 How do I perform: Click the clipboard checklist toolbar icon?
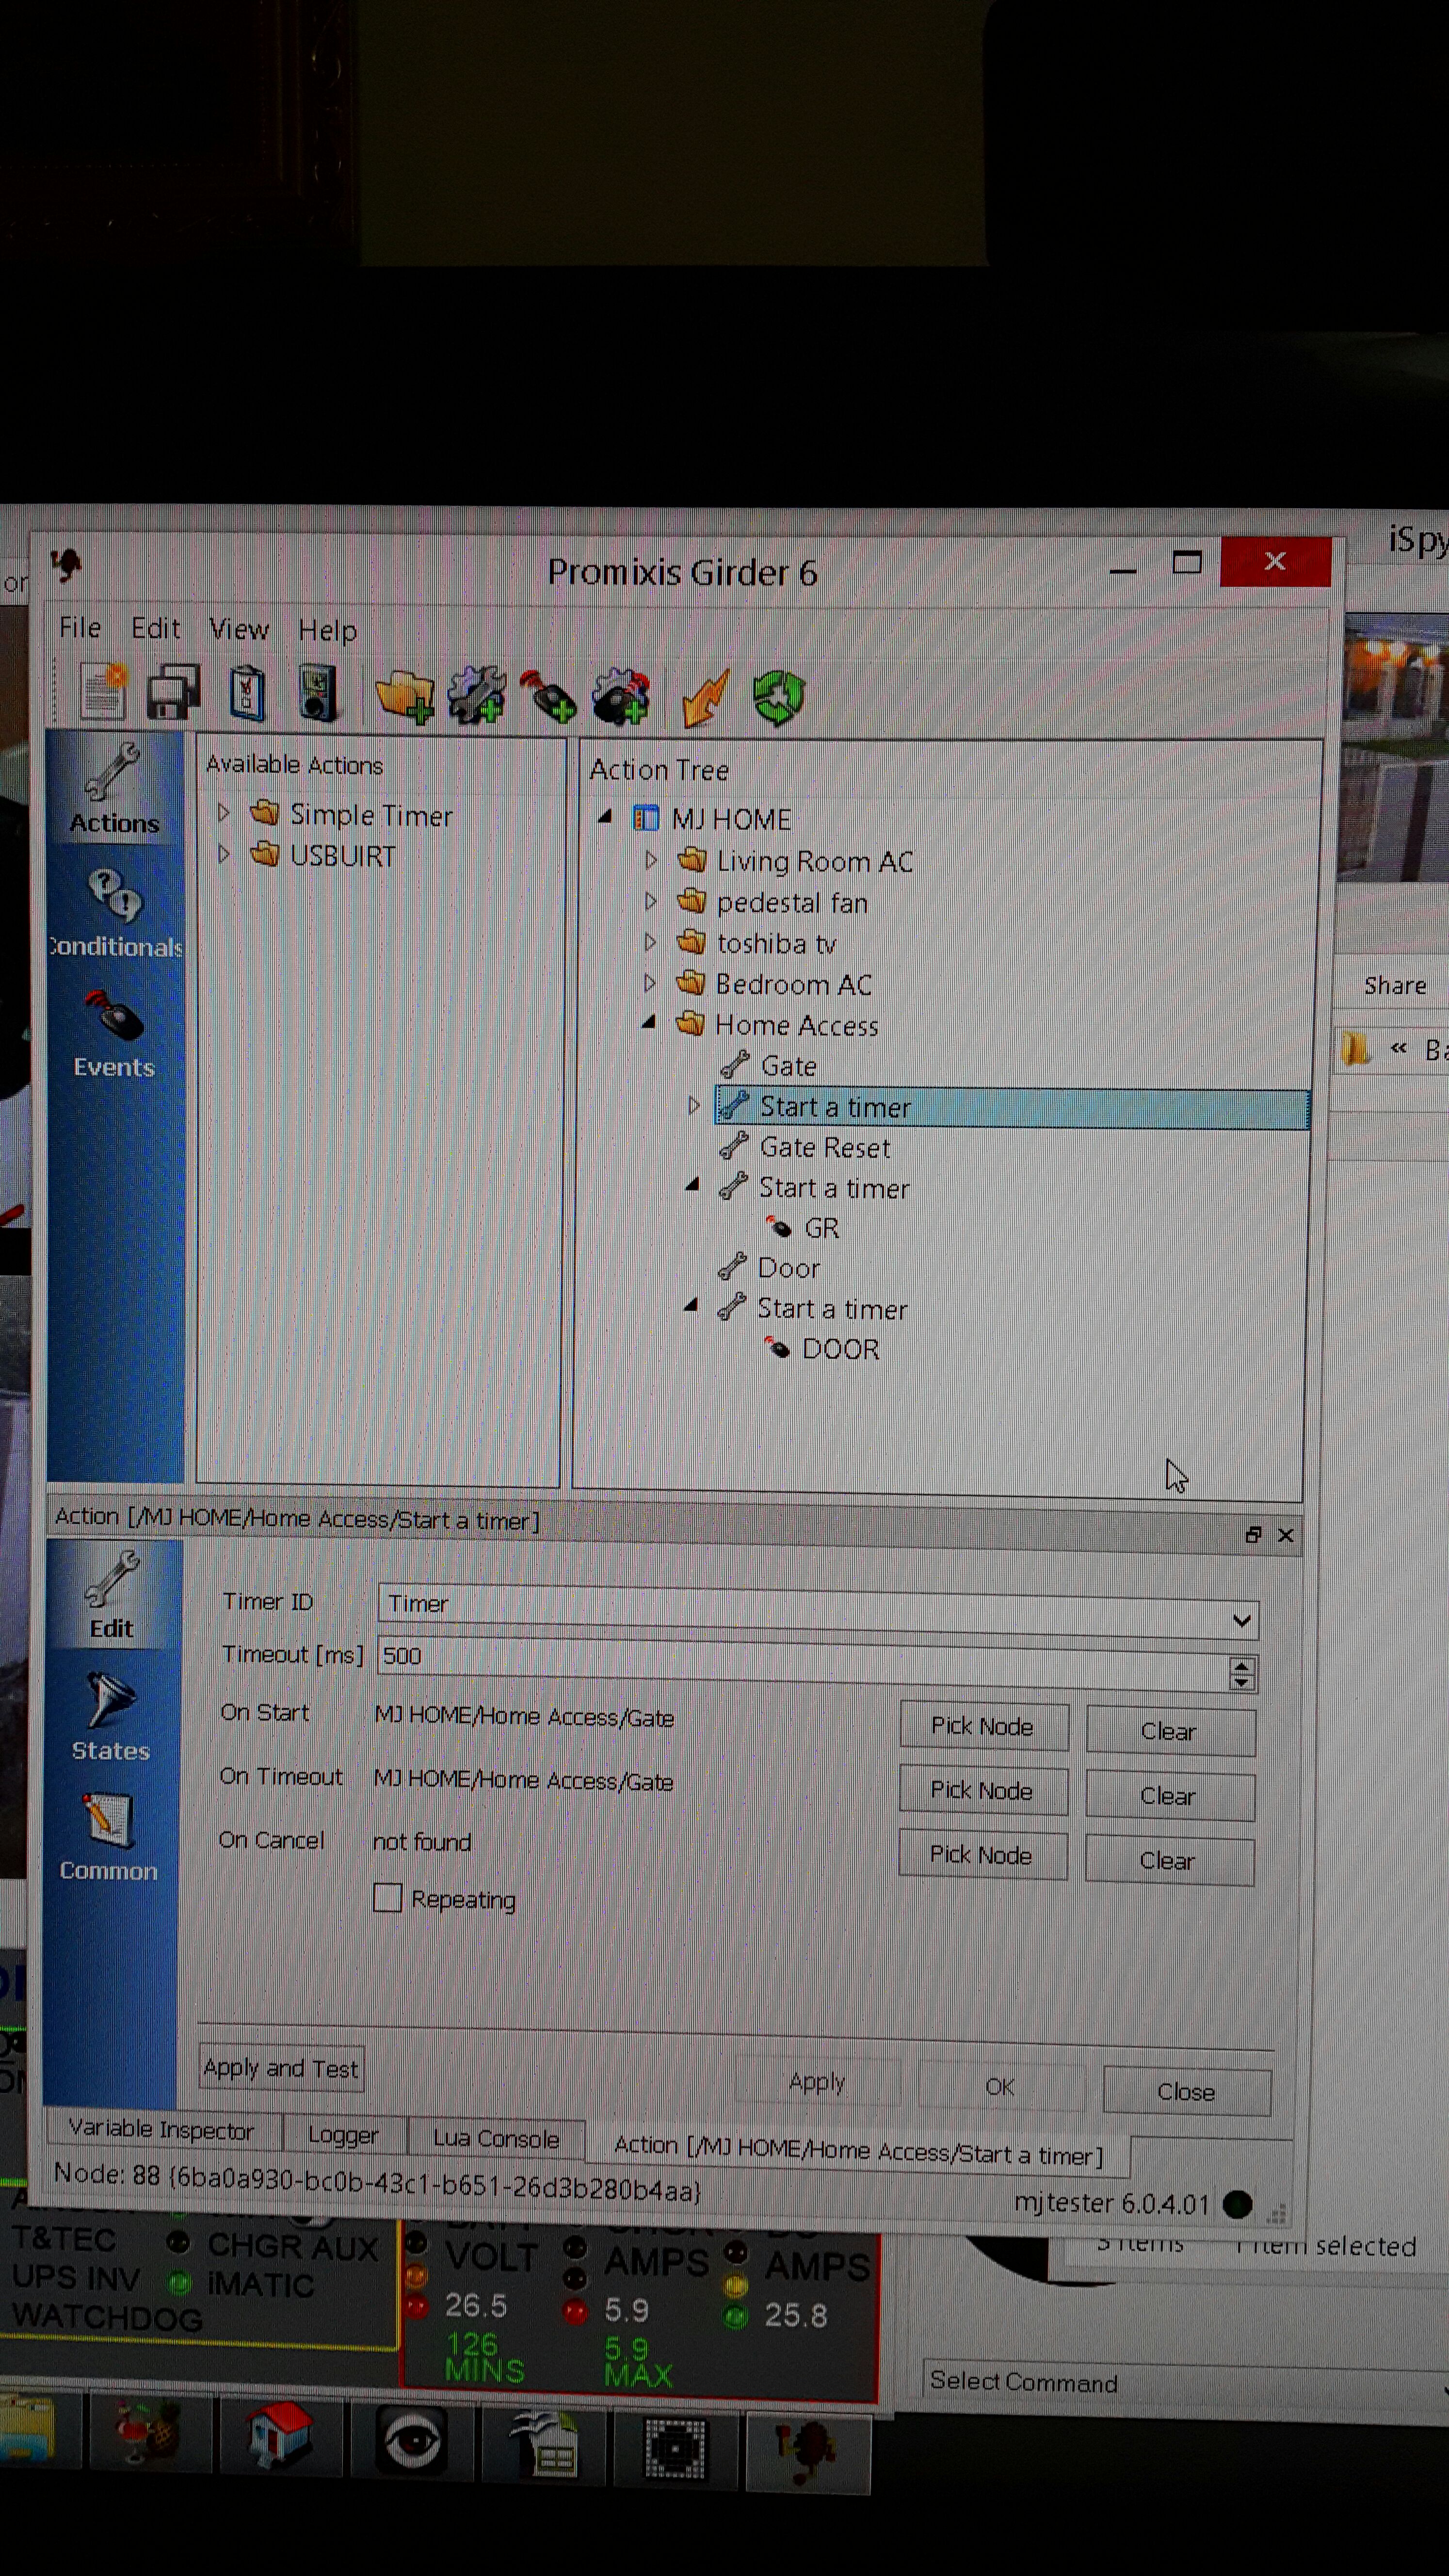[x=247, y=692]
